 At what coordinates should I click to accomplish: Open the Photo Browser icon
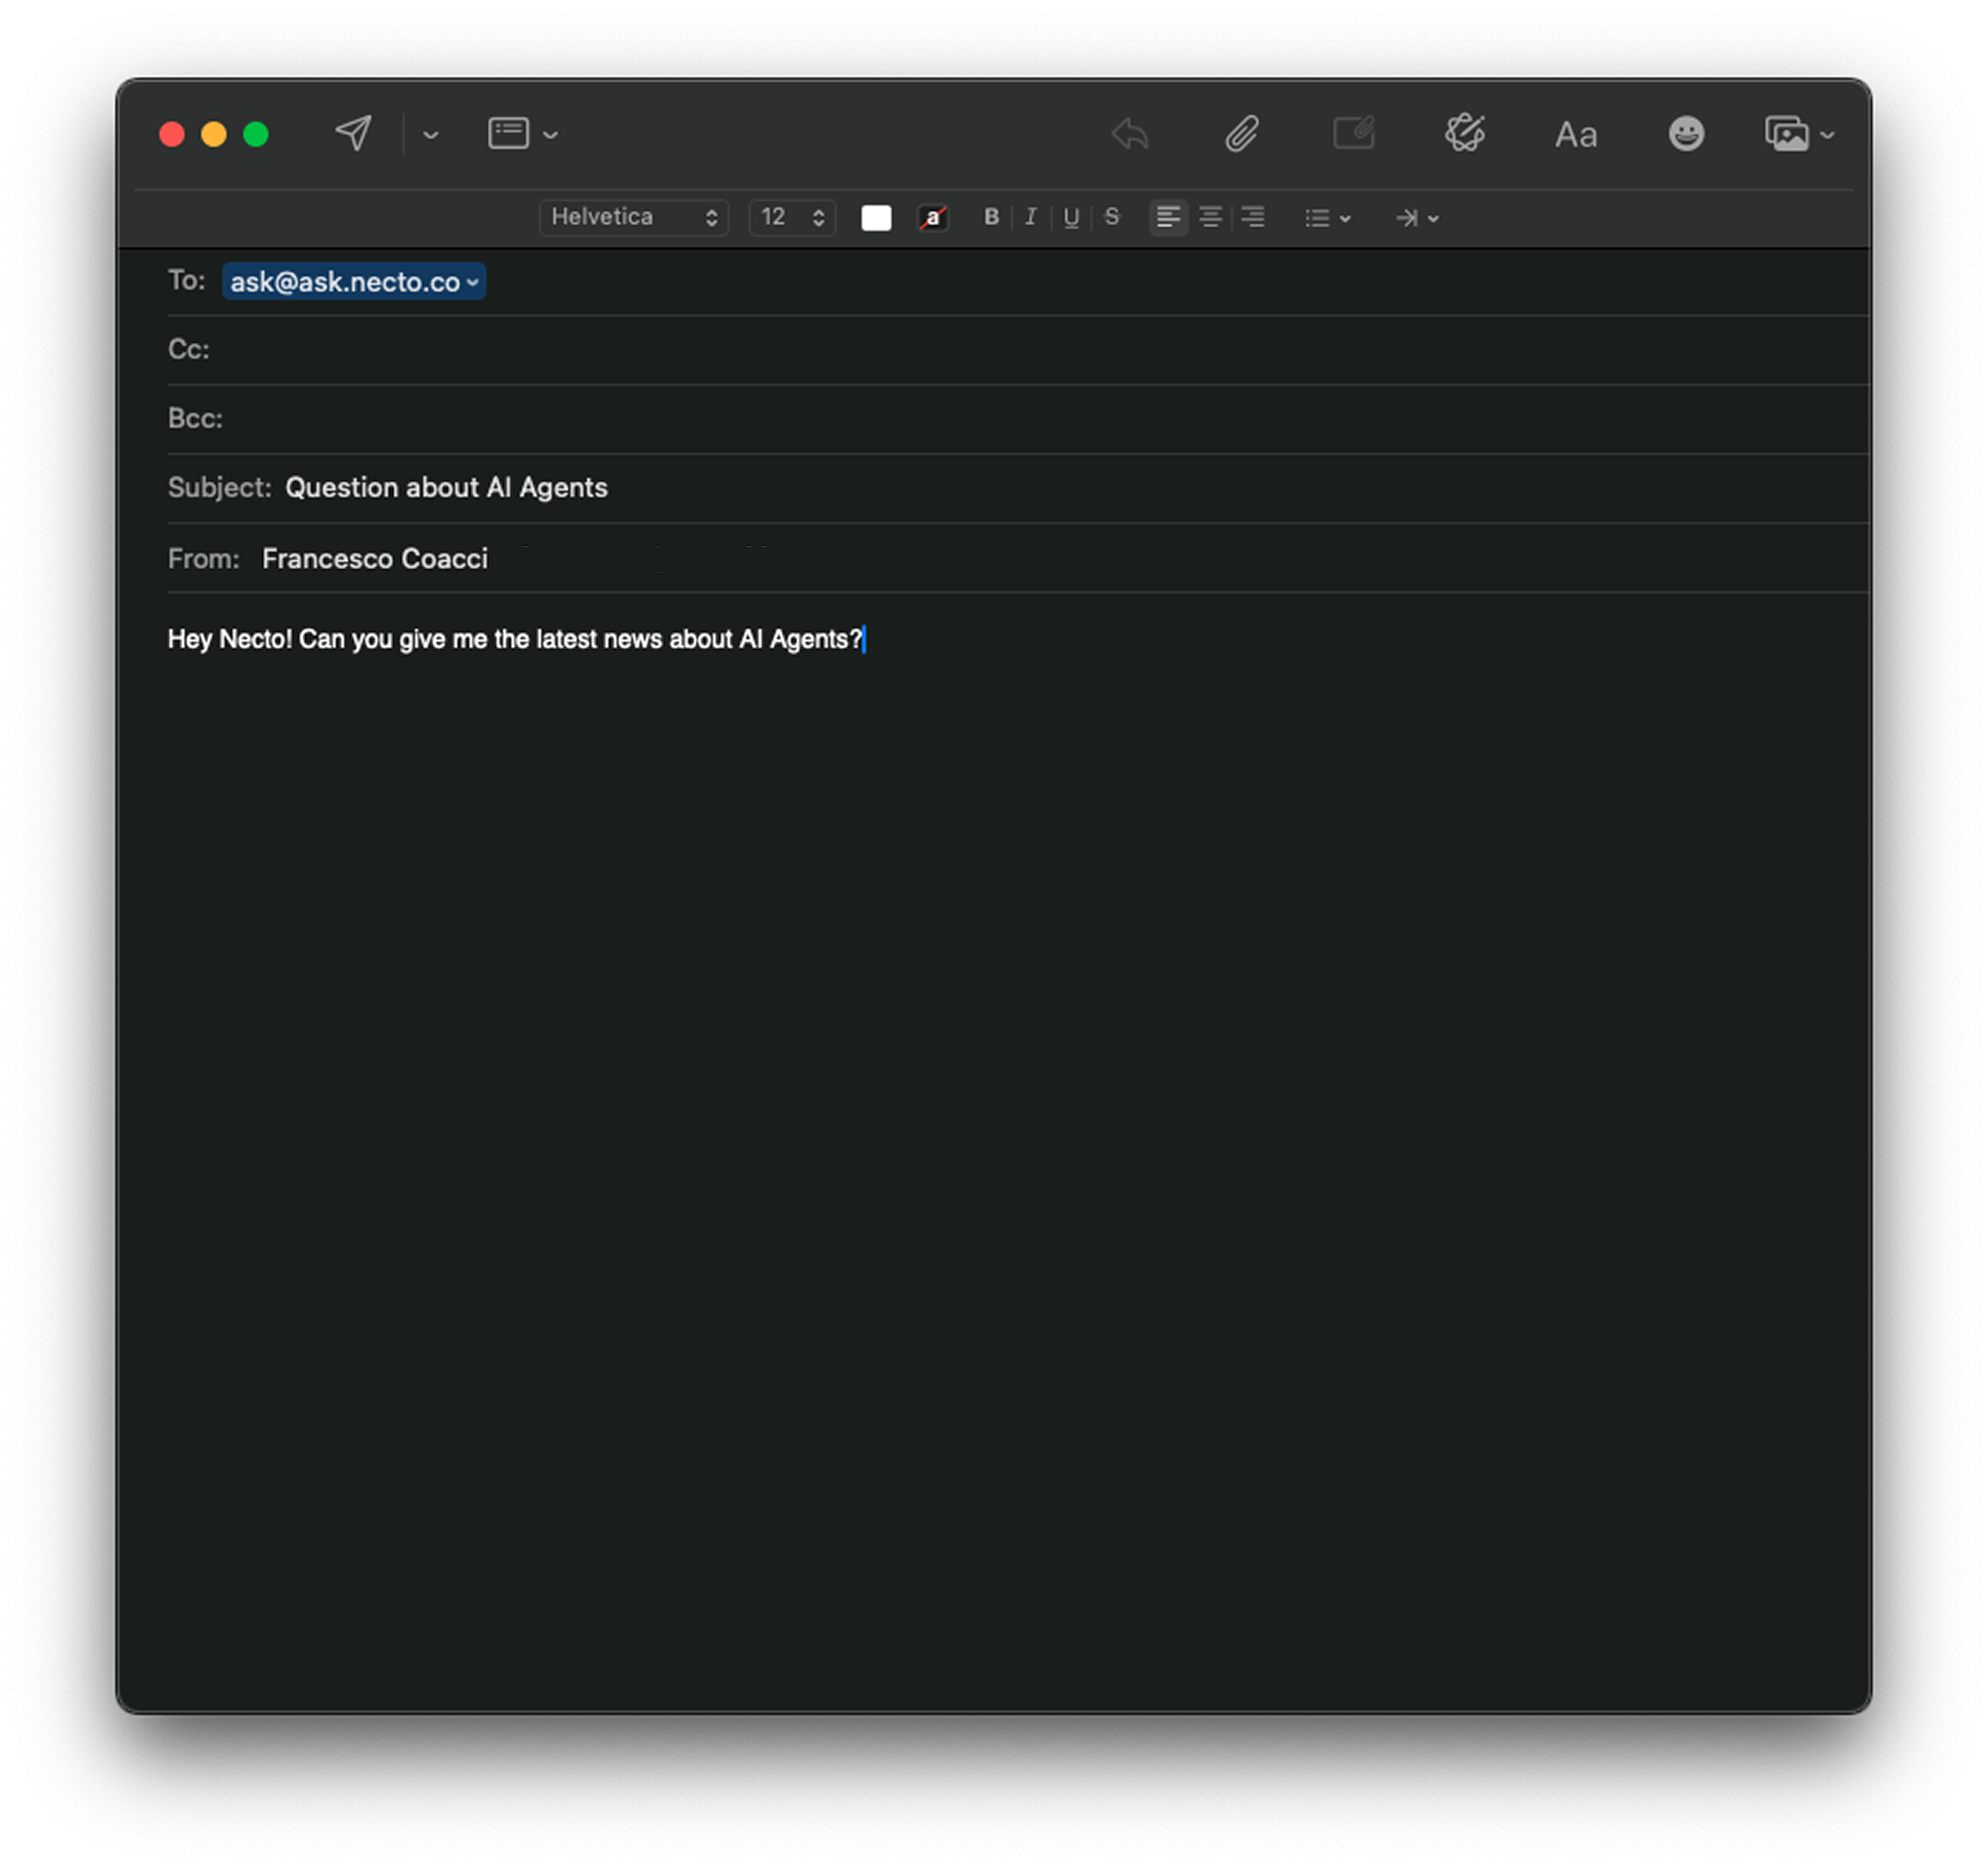pyautogui.click(x=1787, y=133)
